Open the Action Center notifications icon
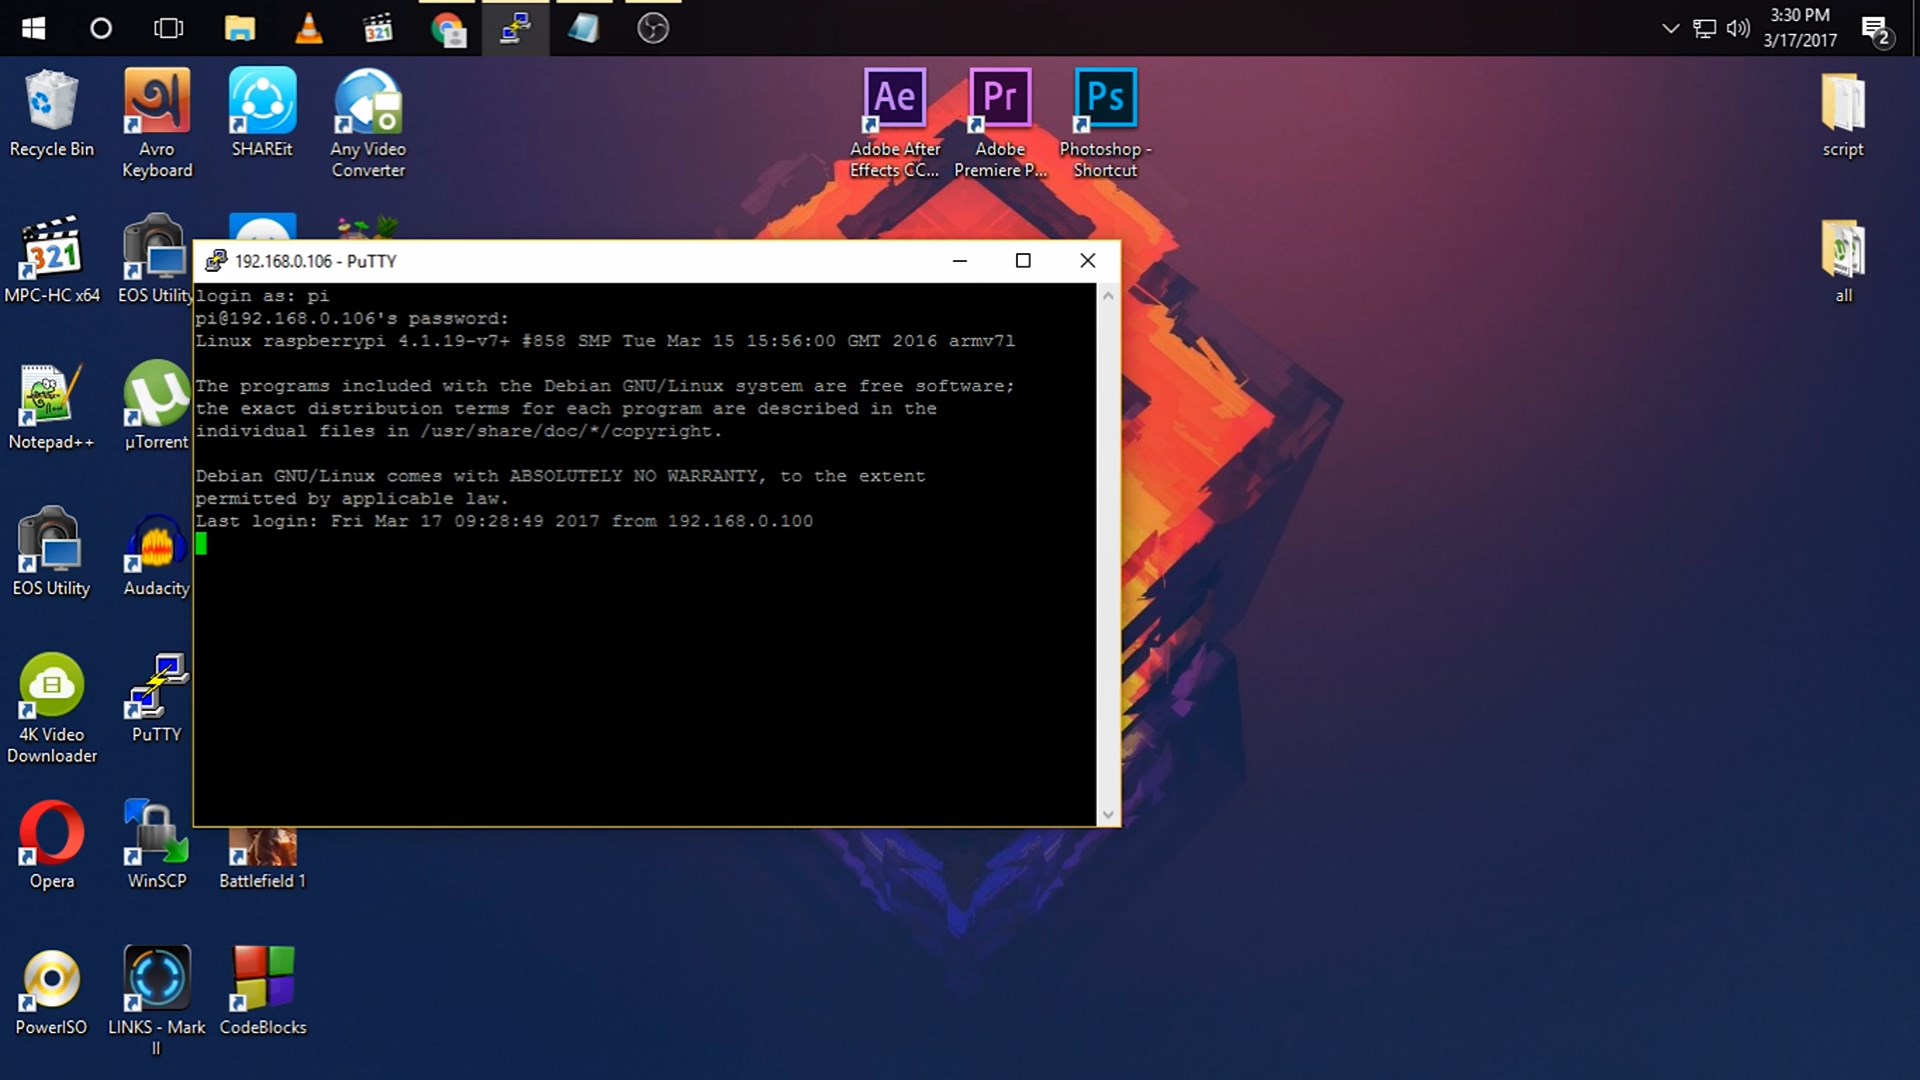This screenshot has height=1080, width=1920. pos(1877,29)
